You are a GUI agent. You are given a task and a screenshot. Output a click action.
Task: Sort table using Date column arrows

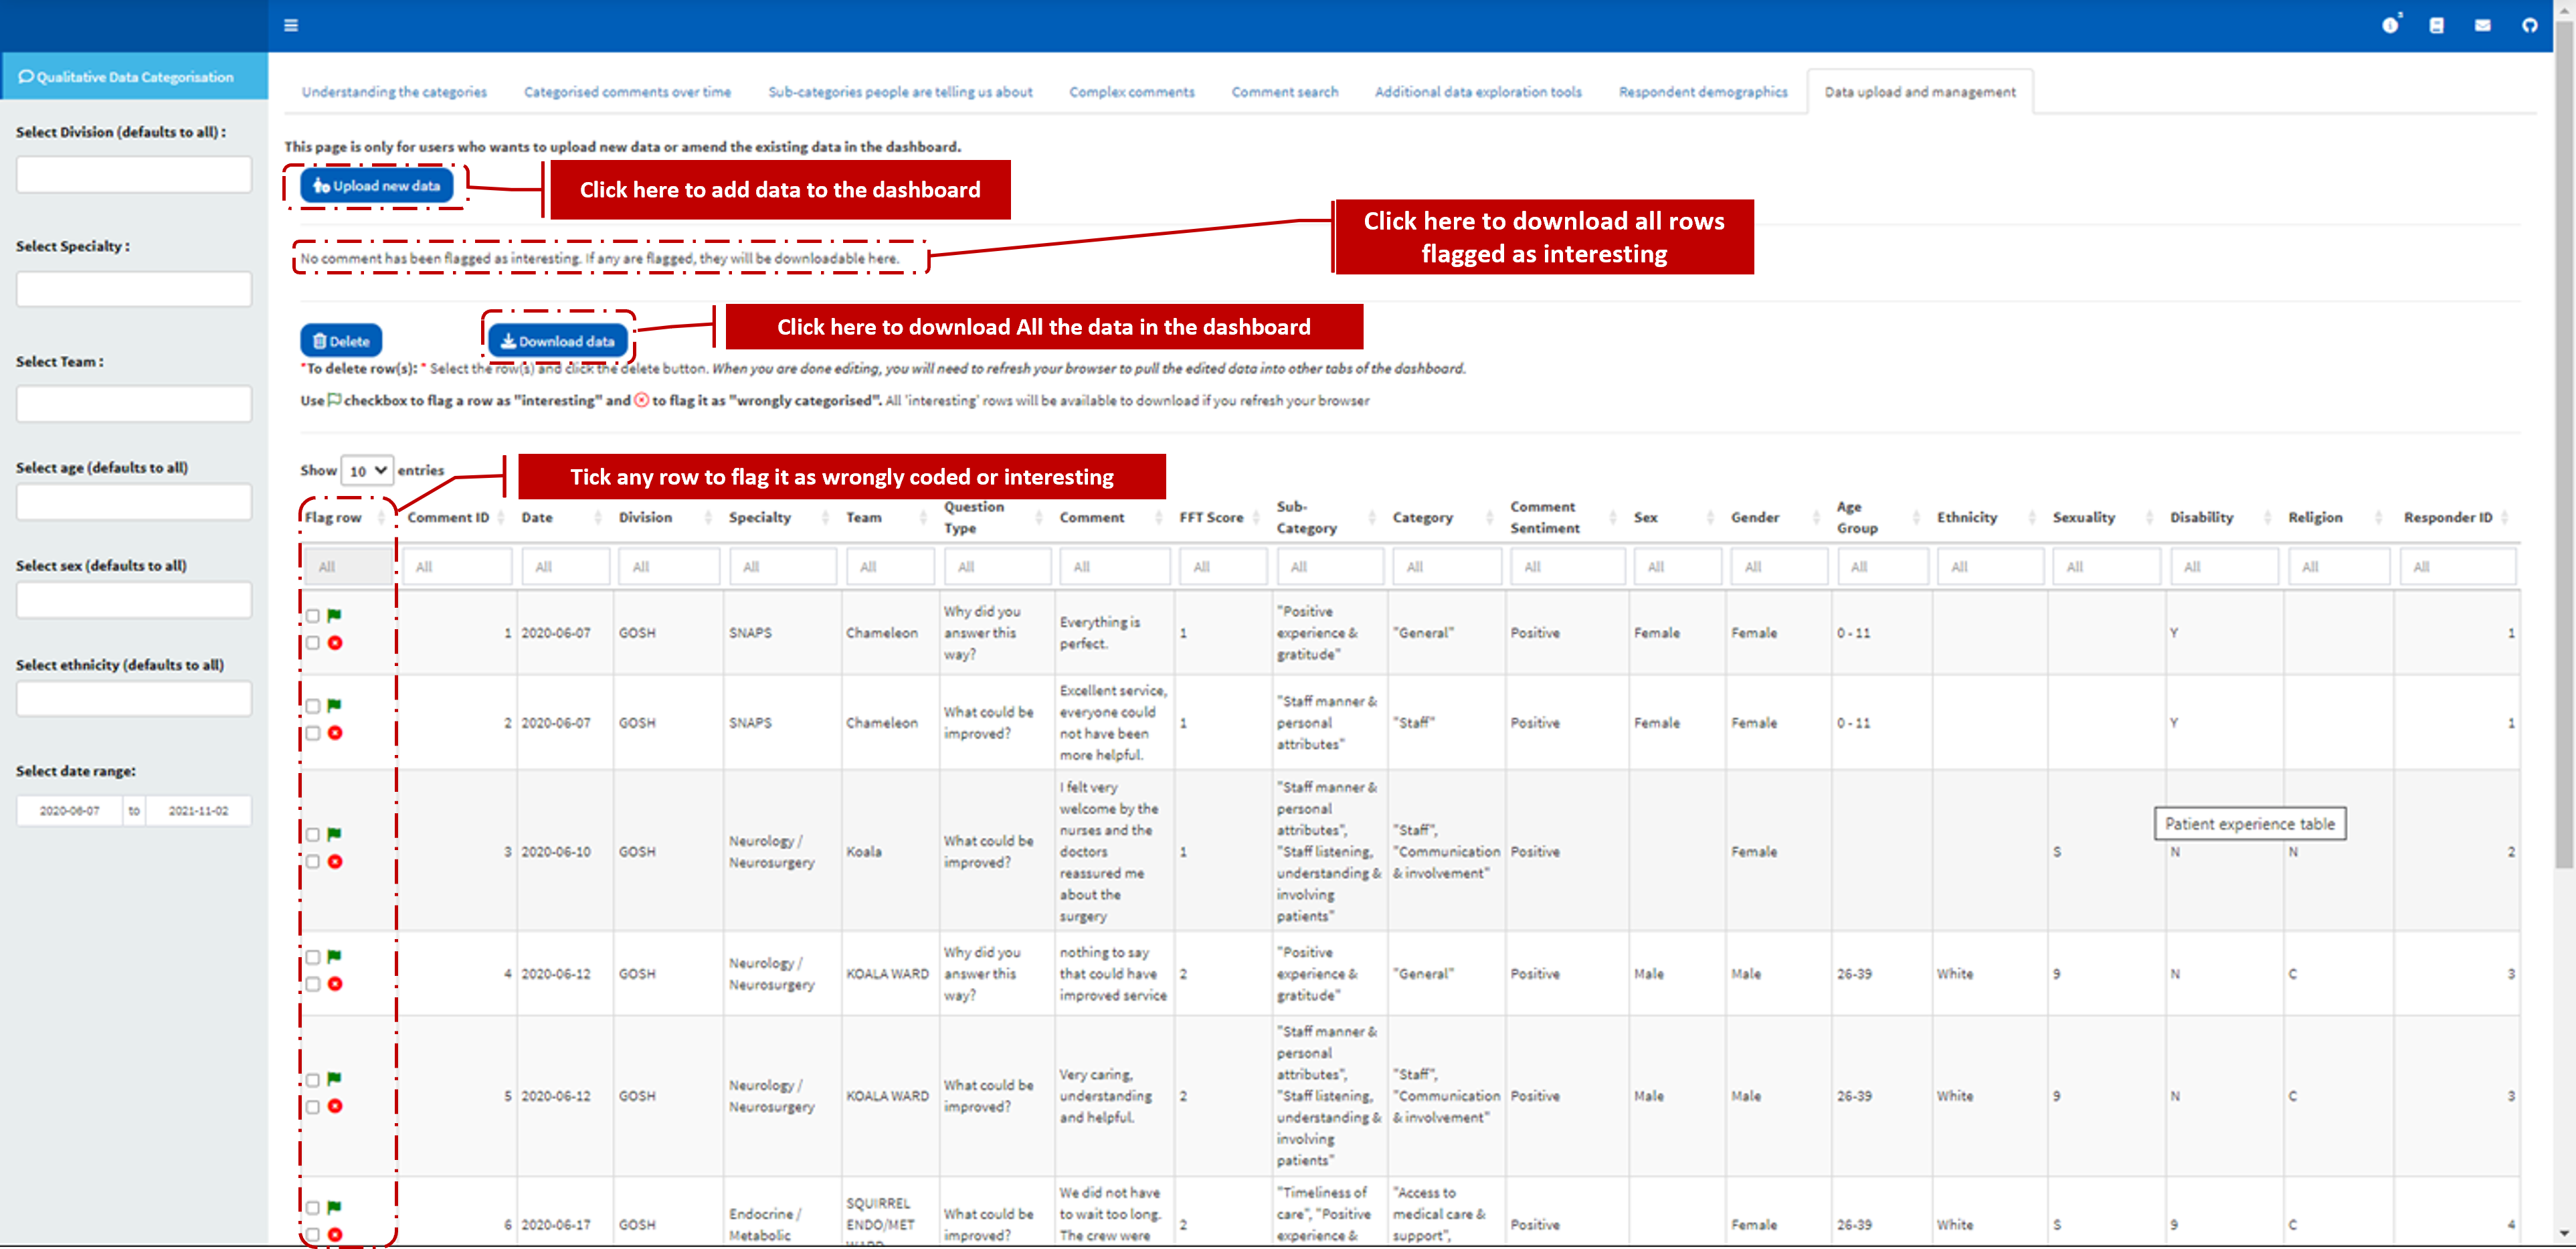tap(598, 518)
